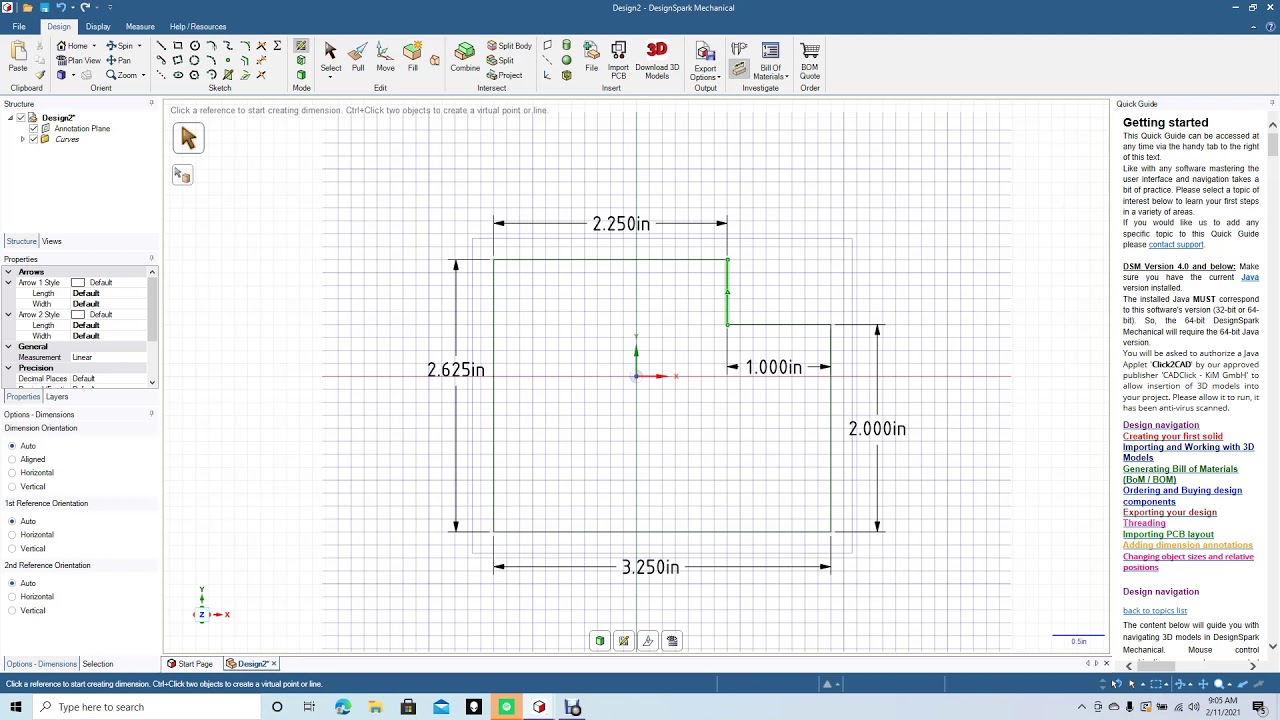Switch to the Views panel tab
This screenshot has height=720, width=1280.
pos(51,241)
